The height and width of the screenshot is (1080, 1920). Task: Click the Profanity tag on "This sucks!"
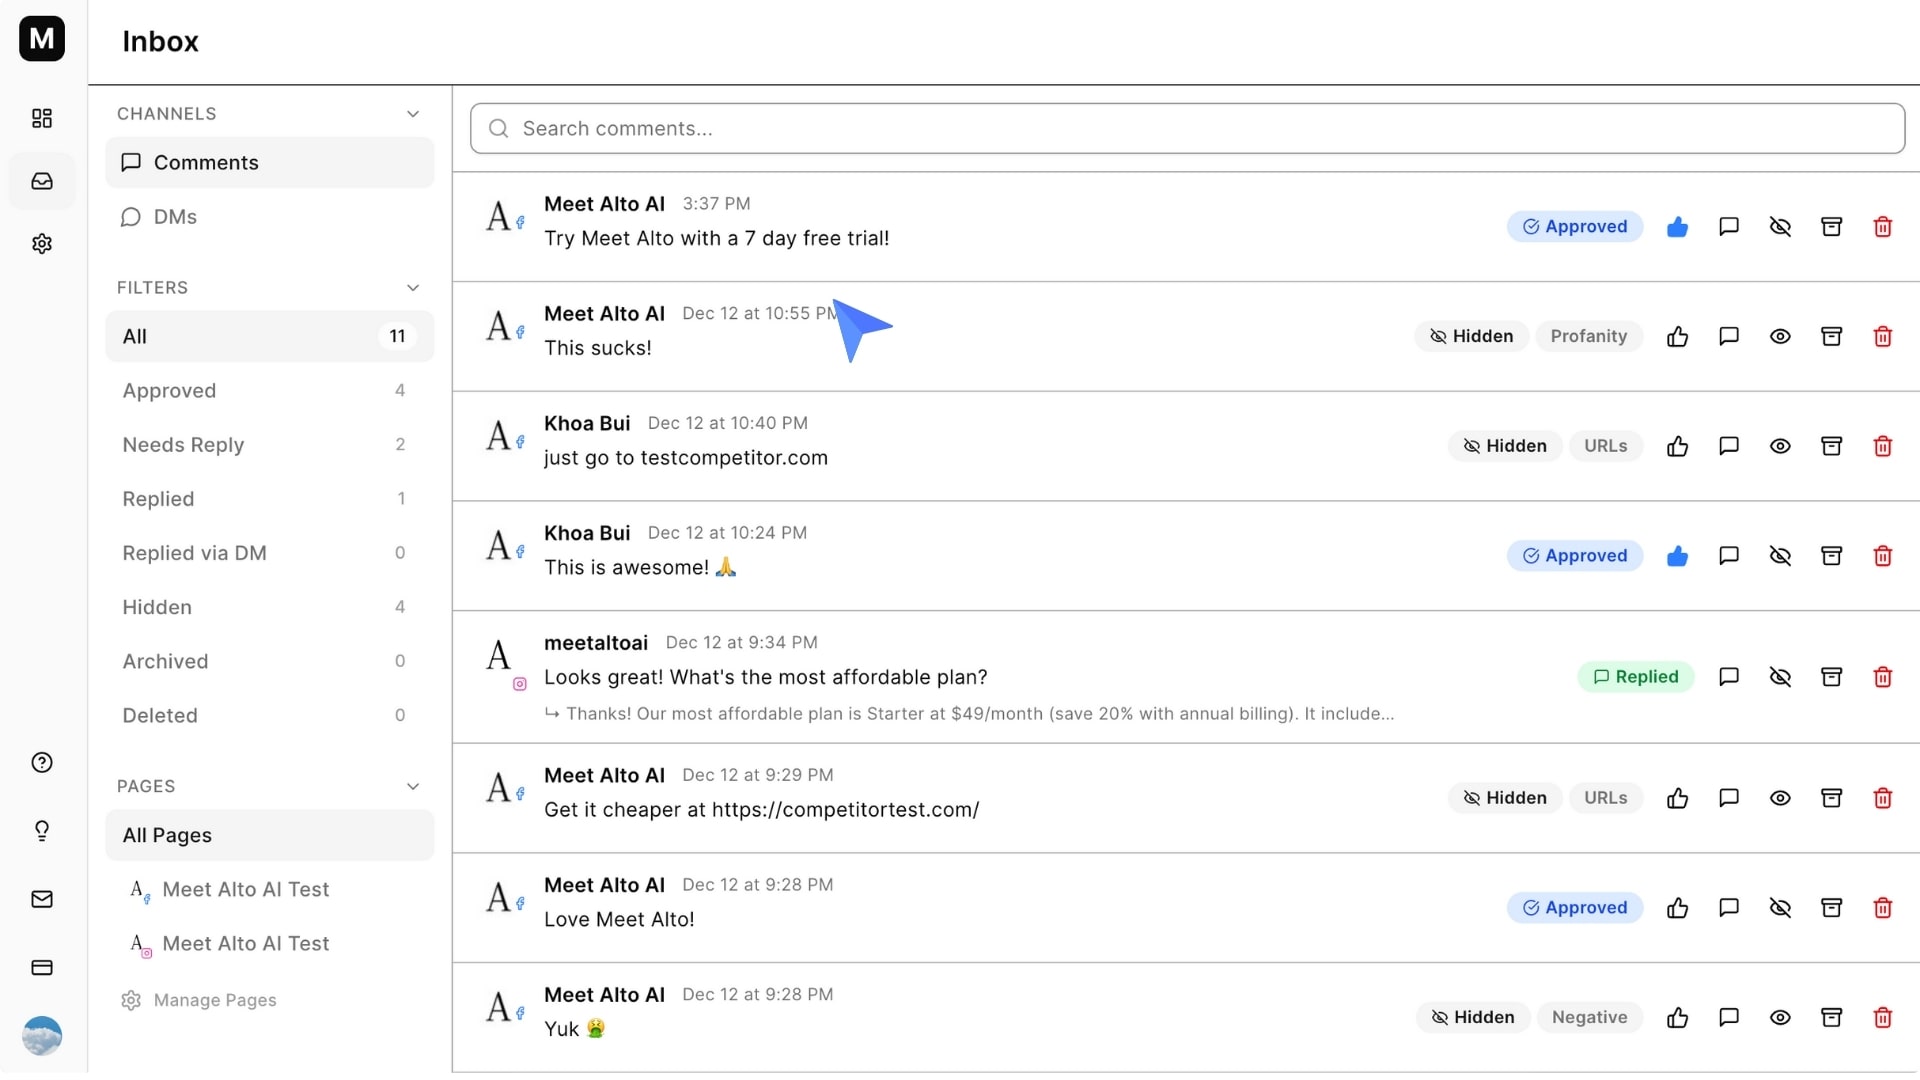point(1588,336)
